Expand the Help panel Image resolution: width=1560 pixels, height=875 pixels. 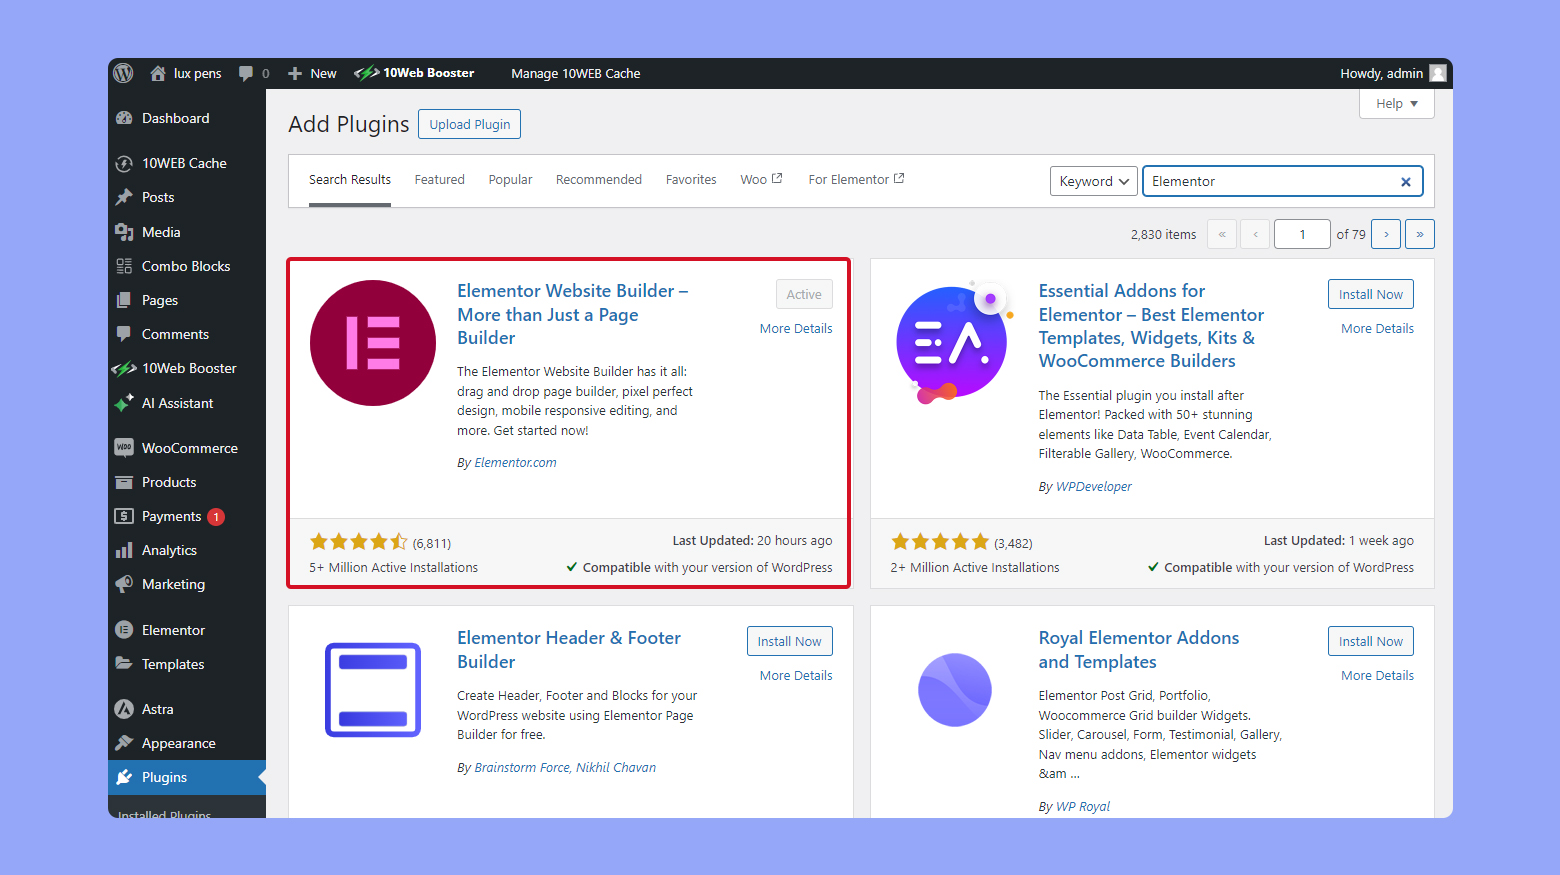pos(1396,103)
